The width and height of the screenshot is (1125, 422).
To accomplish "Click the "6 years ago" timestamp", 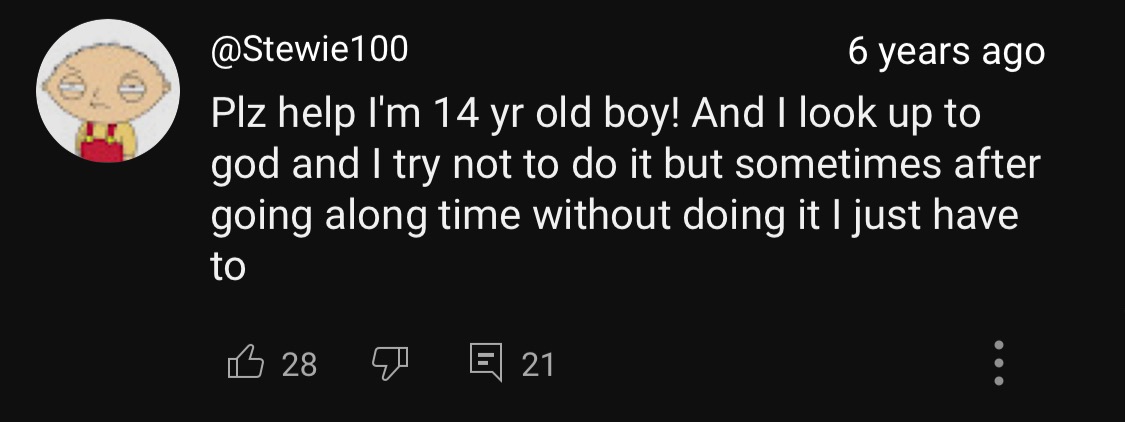I will (x=945, y=51).
